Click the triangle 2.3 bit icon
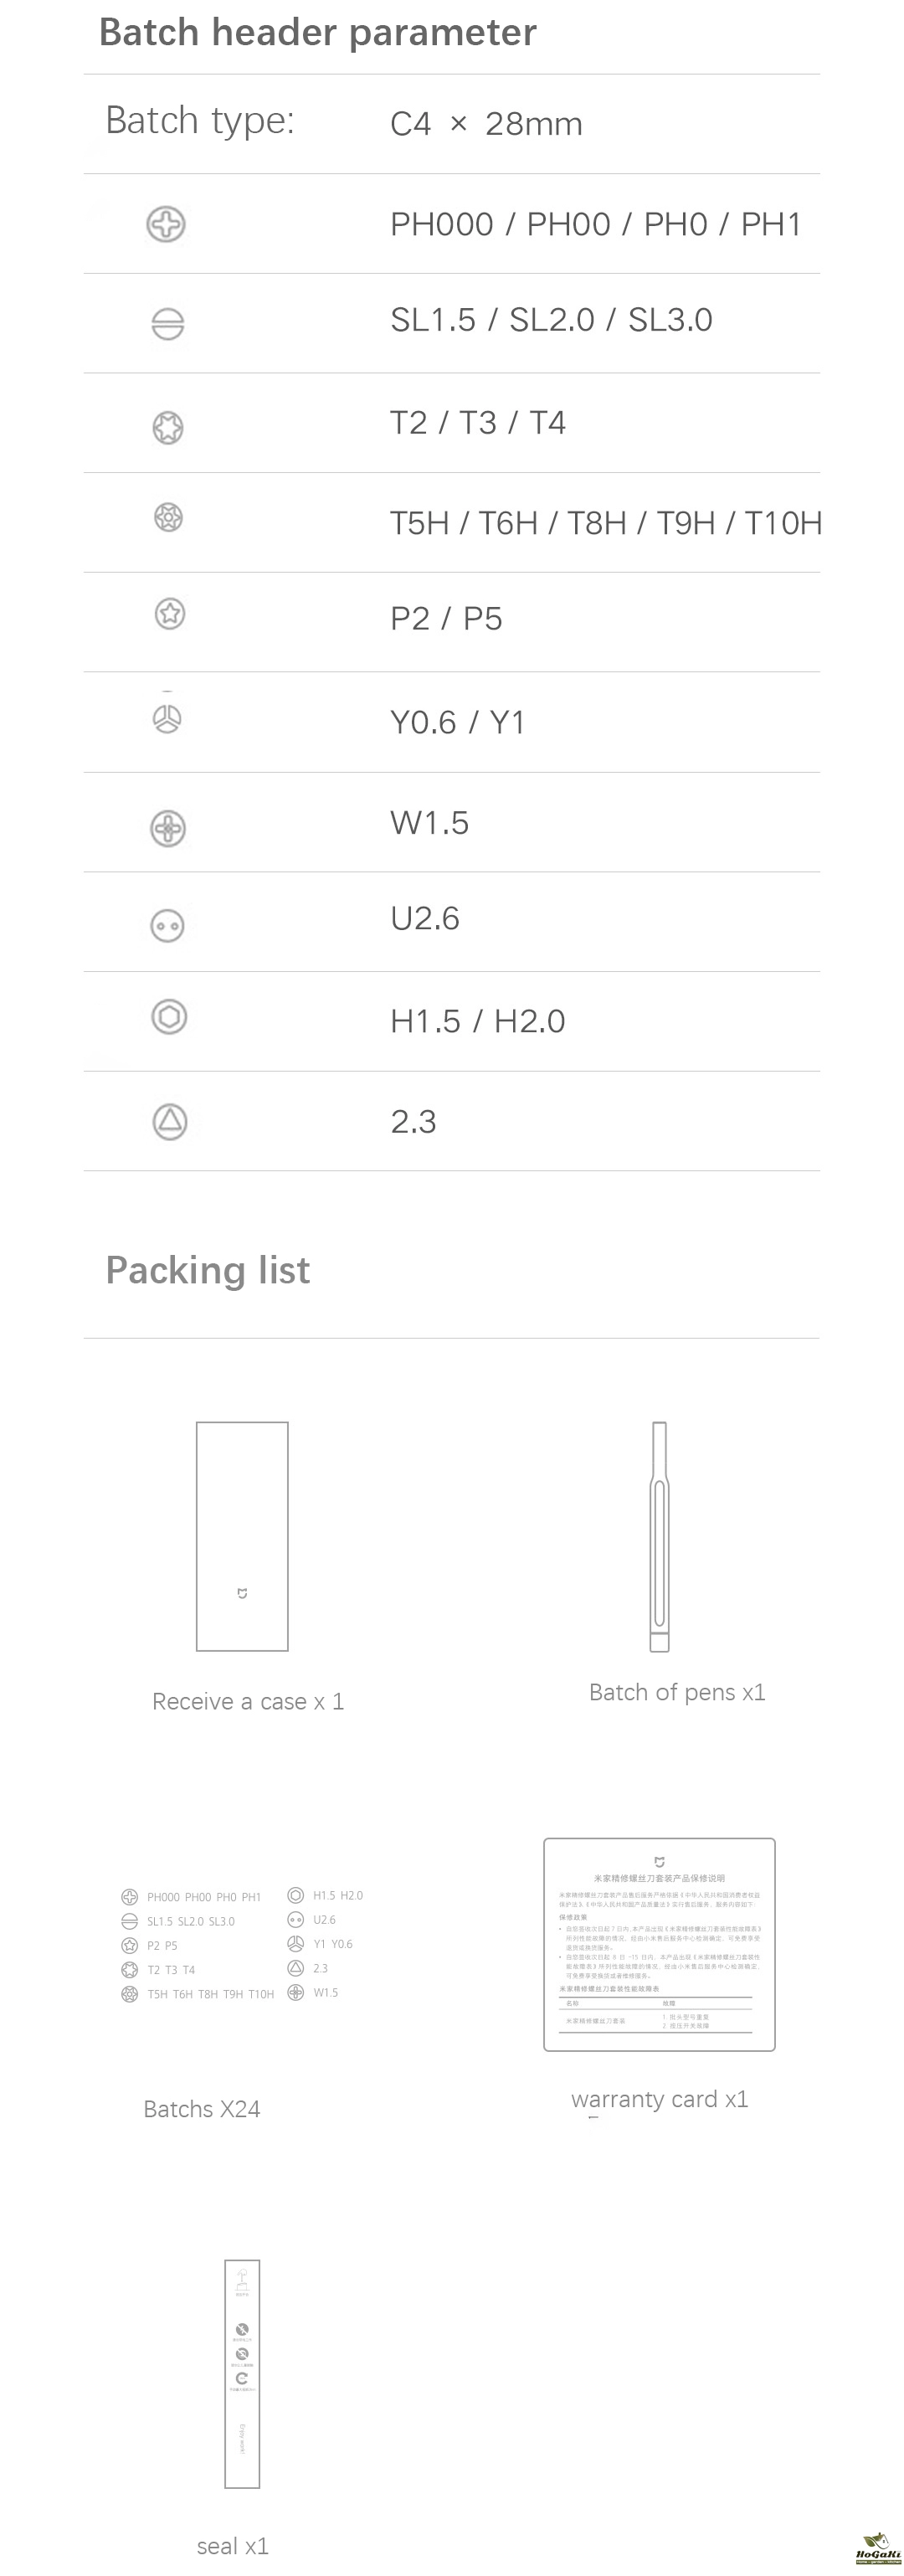The width and height of the screenshot is (904, 2576). [x=170, y=1121]
